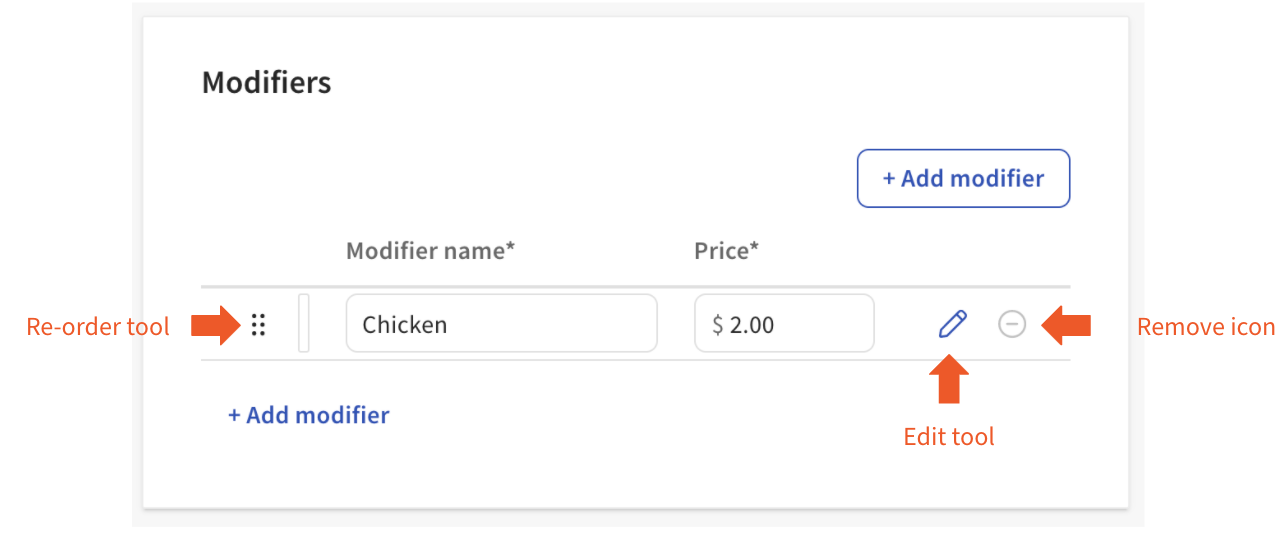Click the outlined Add modifier button
Screen dimensions: 1286x558
(x=963, y=179)
